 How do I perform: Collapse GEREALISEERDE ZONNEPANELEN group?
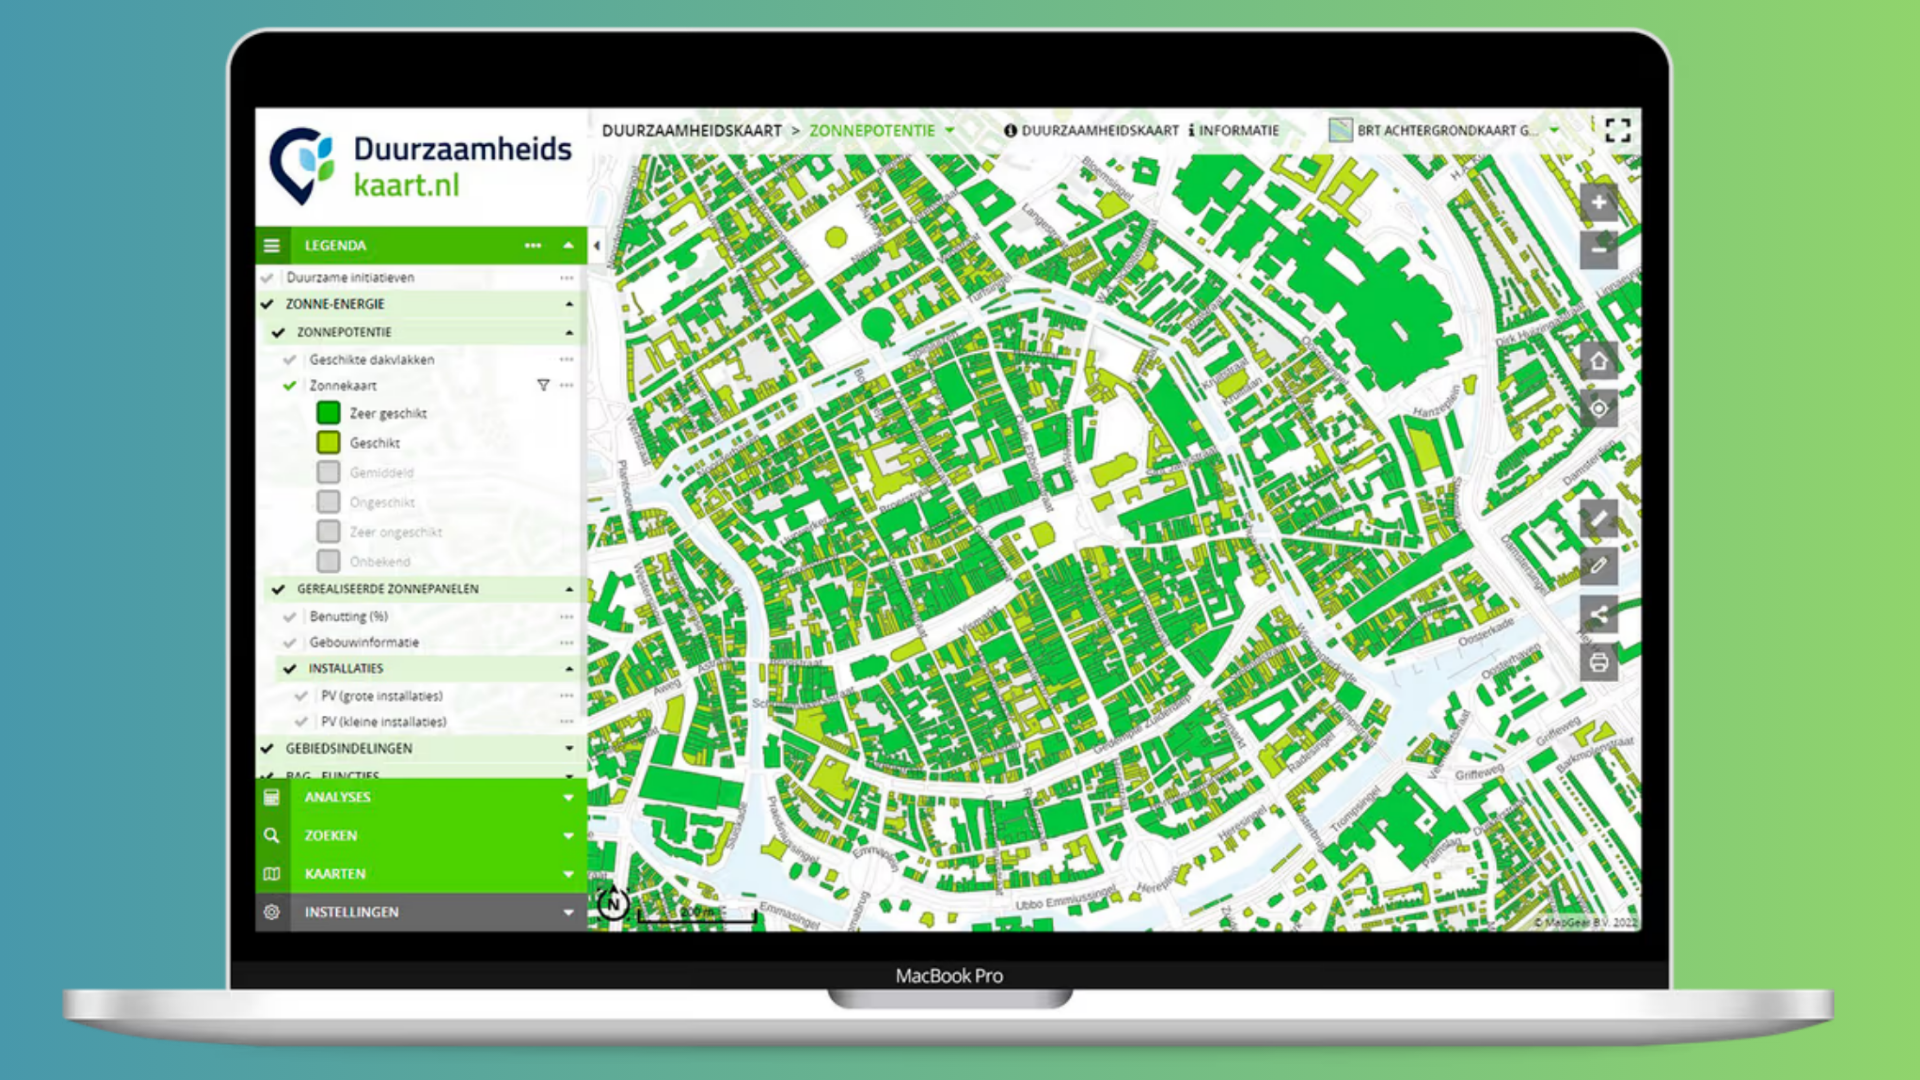(569, 589)
